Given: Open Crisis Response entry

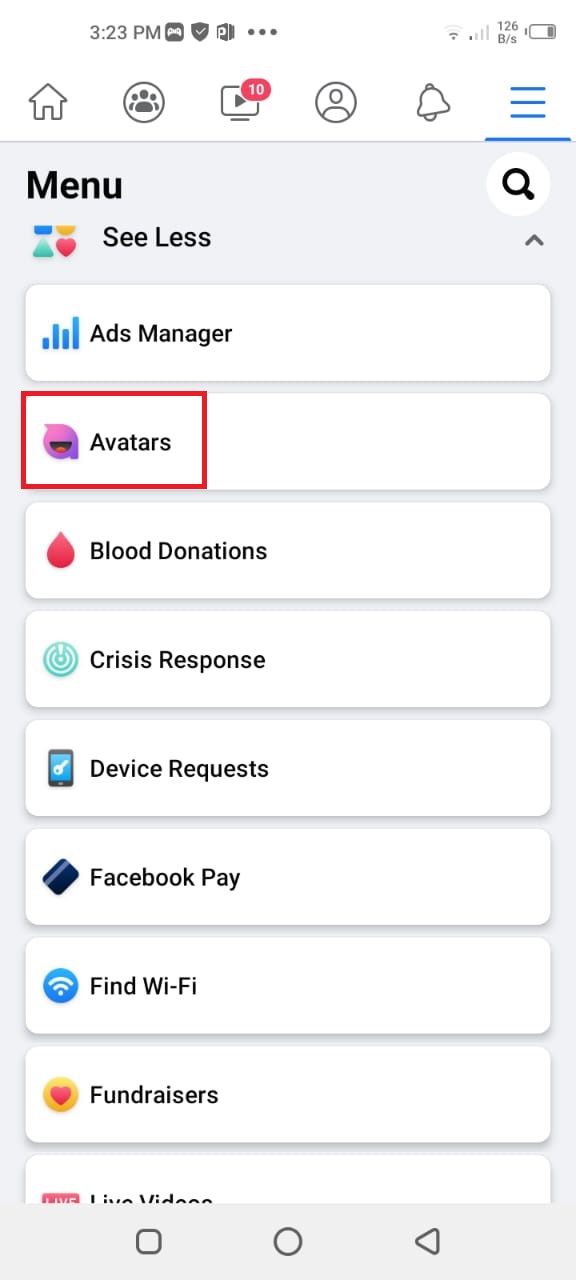Looking at the screenshot, I should [x=288, y=660].
